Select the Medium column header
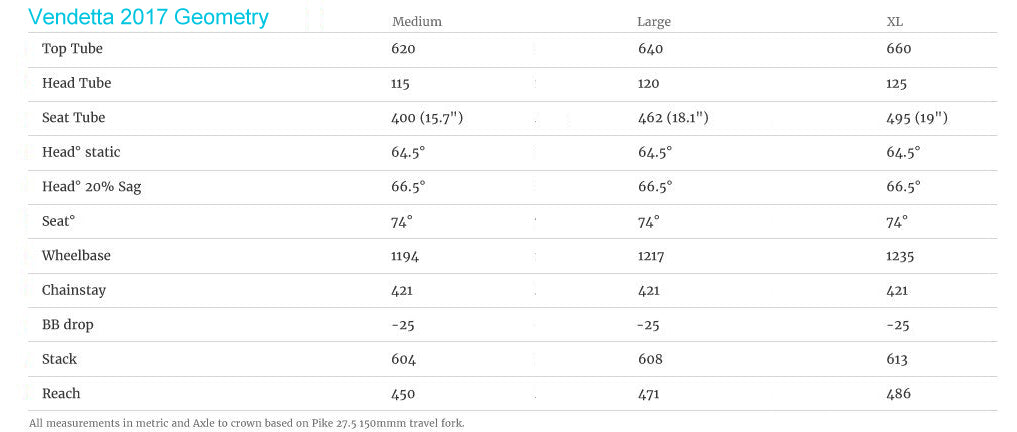 click(416, 21)
